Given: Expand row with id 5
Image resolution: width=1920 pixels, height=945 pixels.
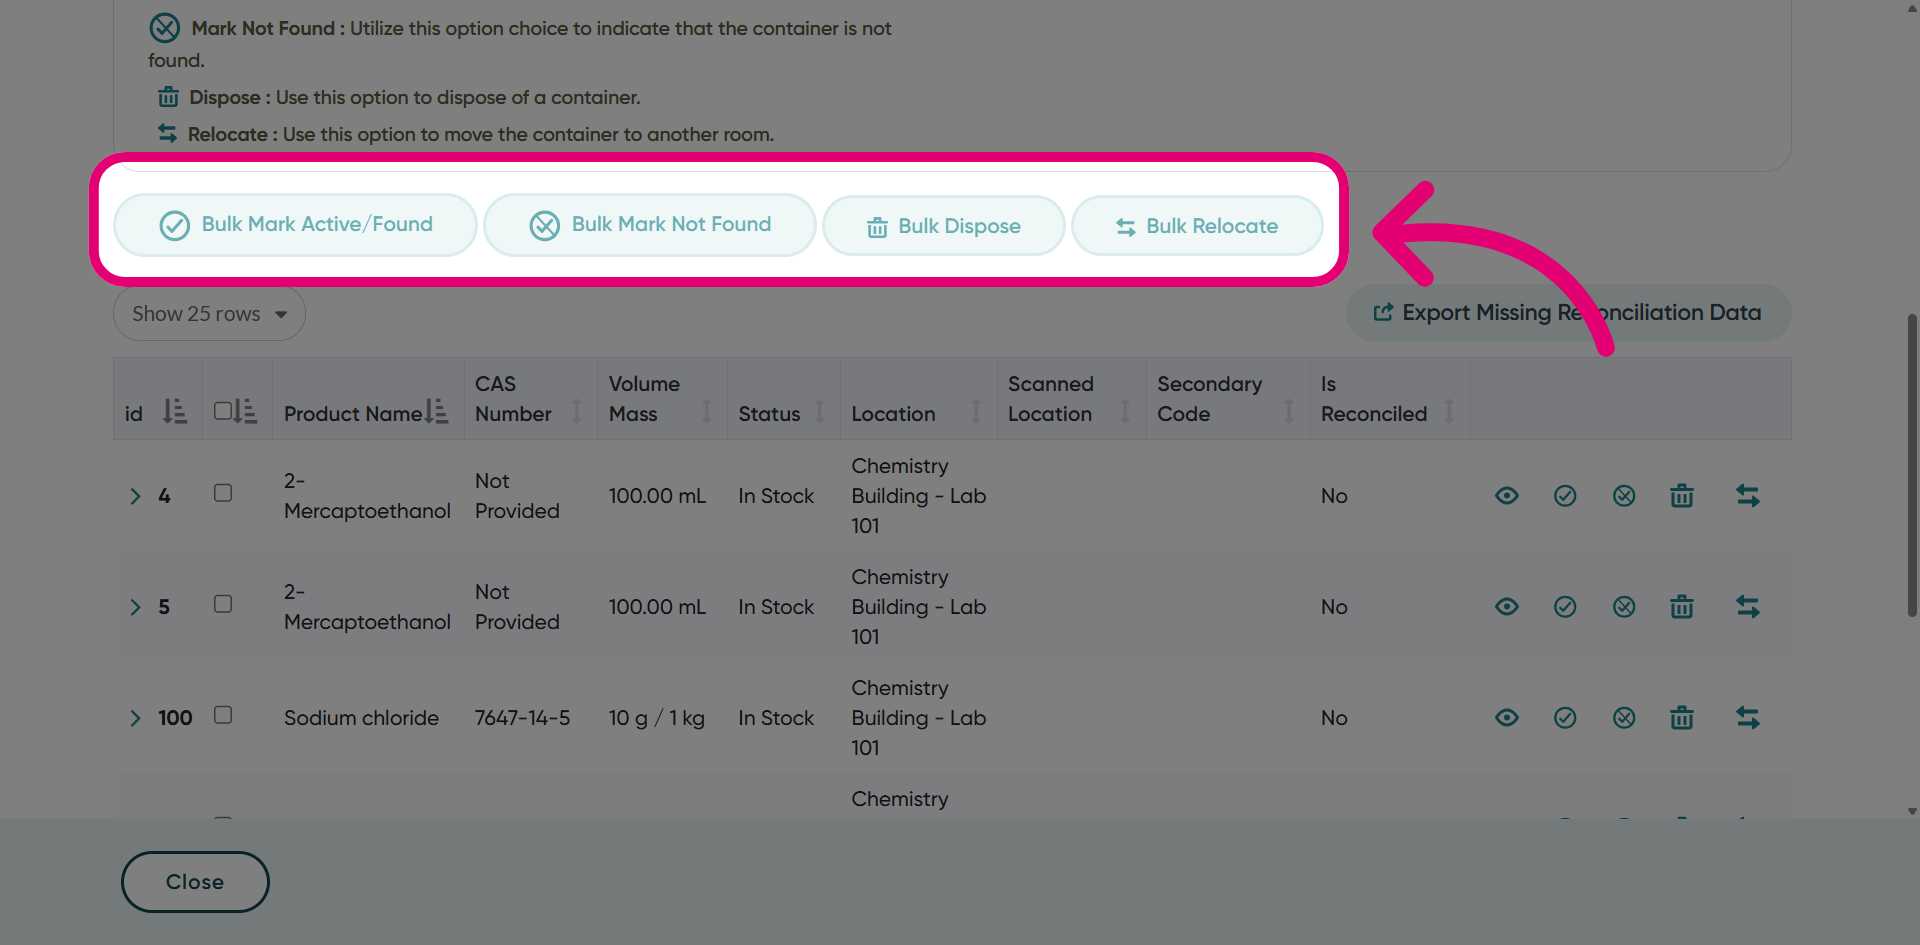Looking at the screenshot, I should (x=135, y=607).
